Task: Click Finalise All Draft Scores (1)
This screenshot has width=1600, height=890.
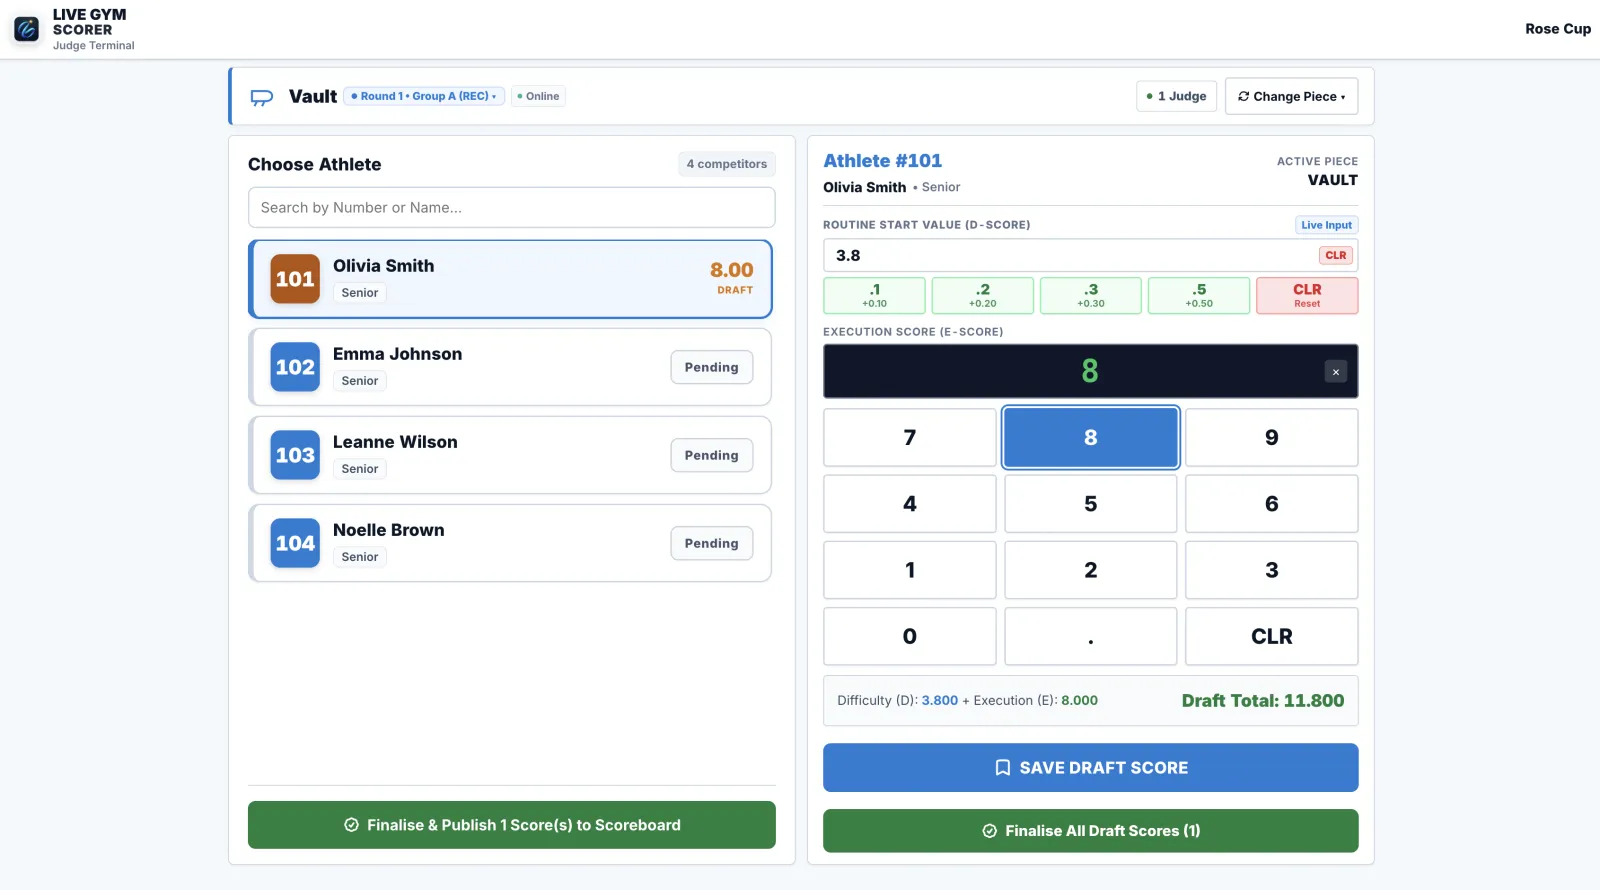Action: 1091,831
